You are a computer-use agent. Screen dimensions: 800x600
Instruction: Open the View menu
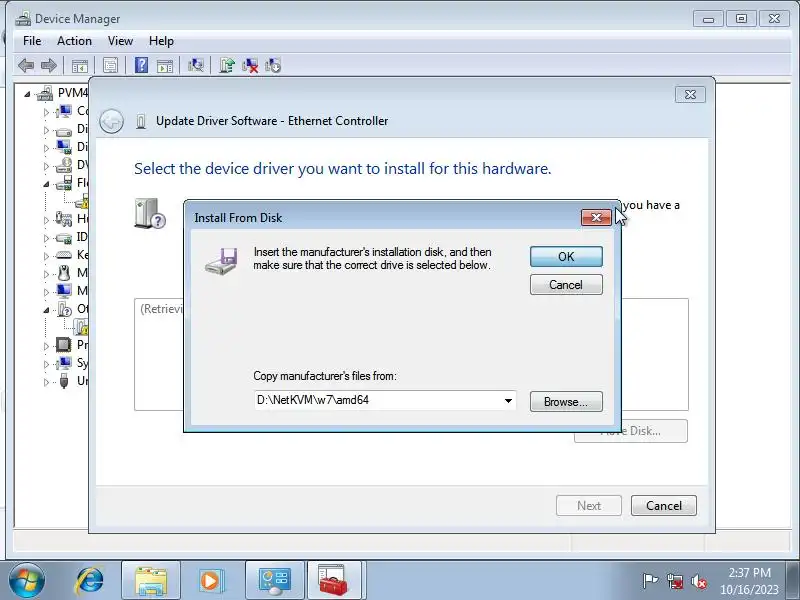120,41
